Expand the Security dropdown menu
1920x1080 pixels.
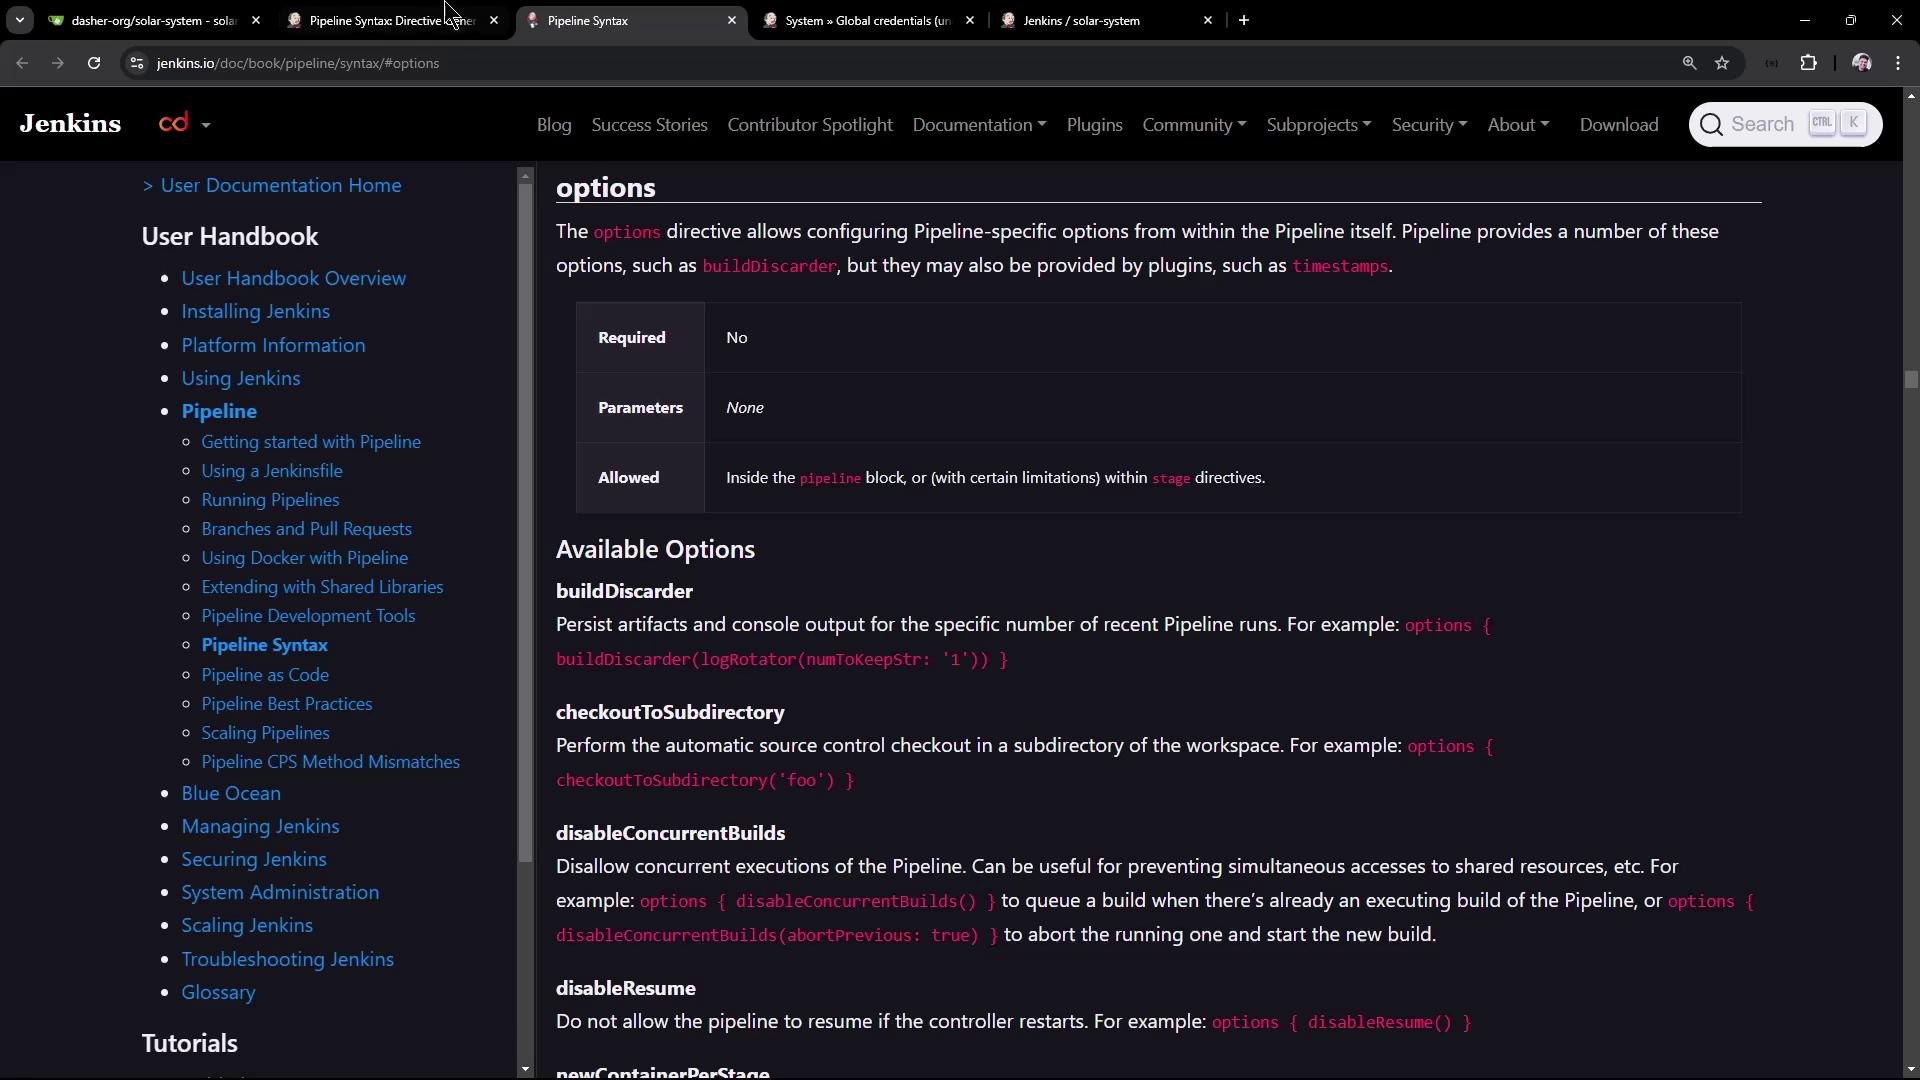click(1428, 125)
